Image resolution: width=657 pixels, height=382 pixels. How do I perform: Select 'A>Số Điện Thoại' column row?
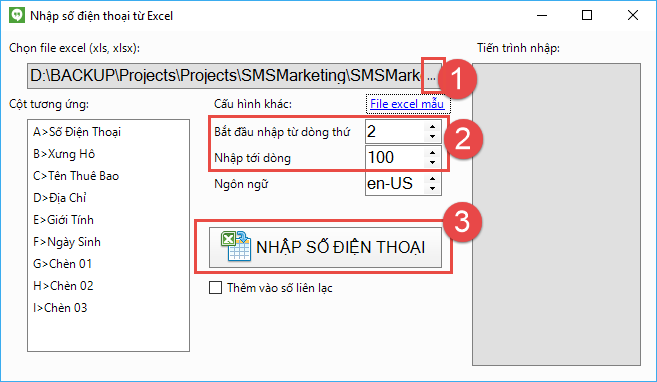point(108,132)
